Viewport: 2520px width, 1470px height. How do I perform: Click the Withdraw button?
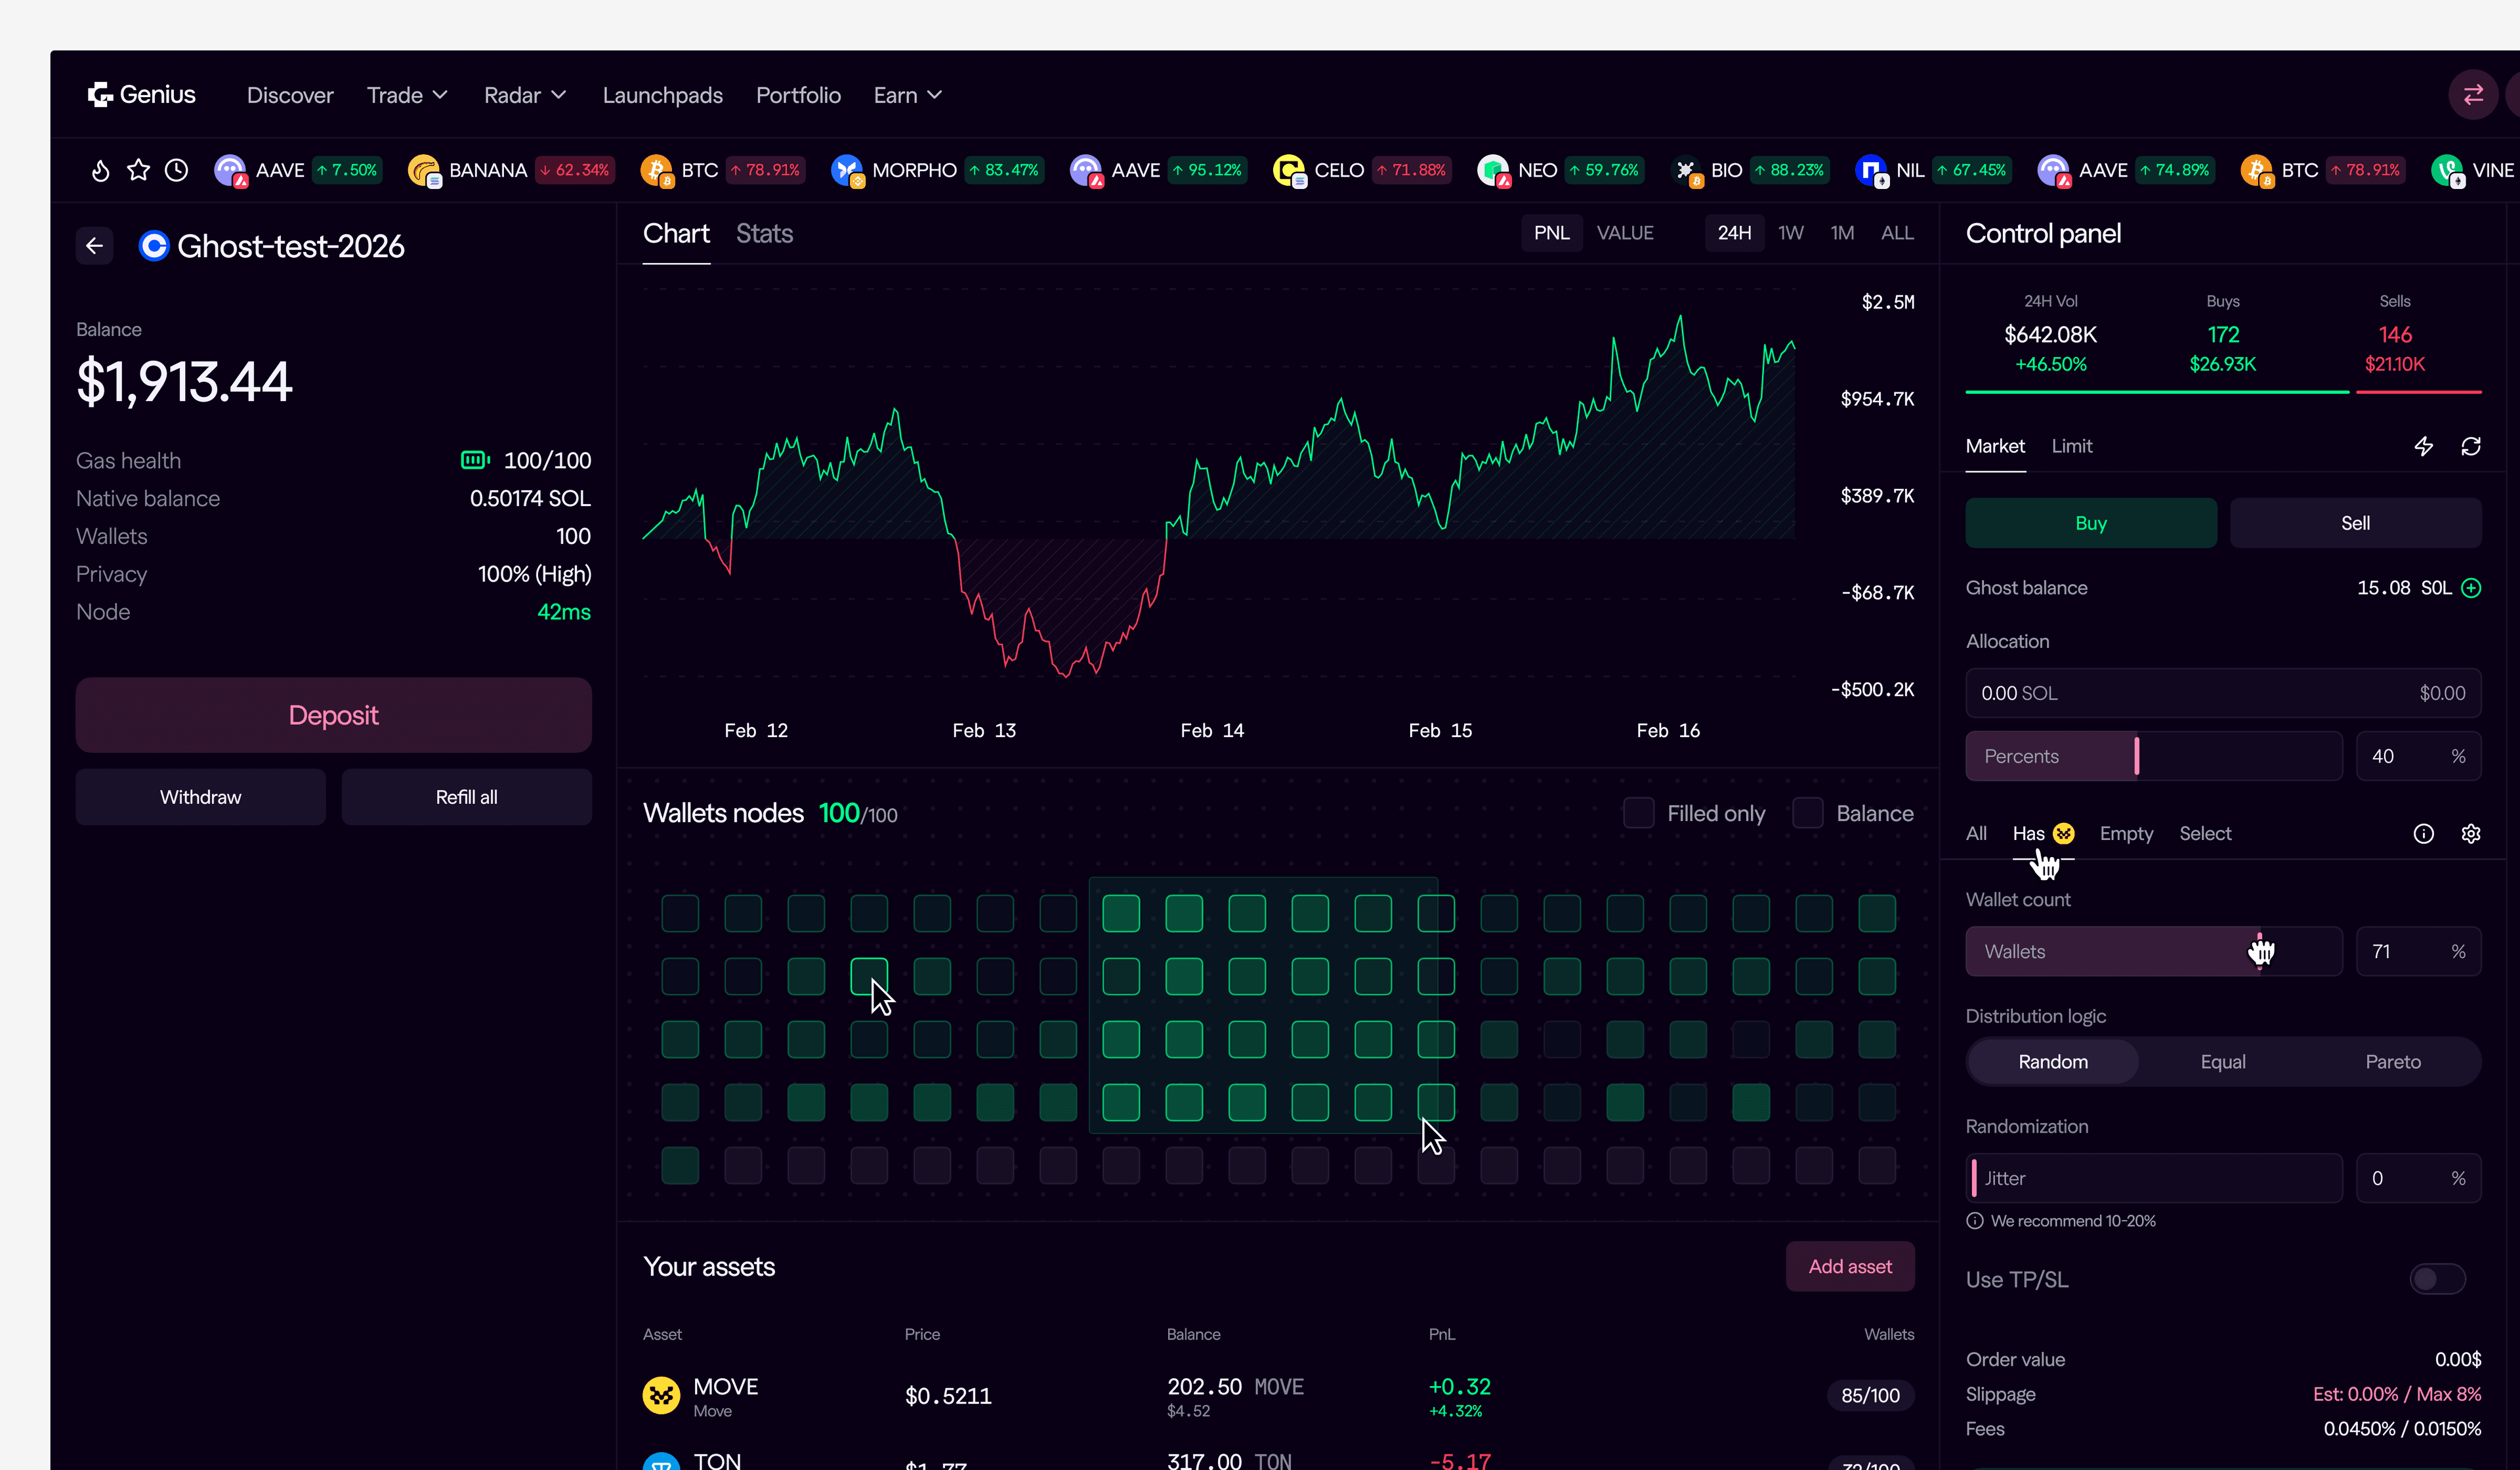click(200, 797)
